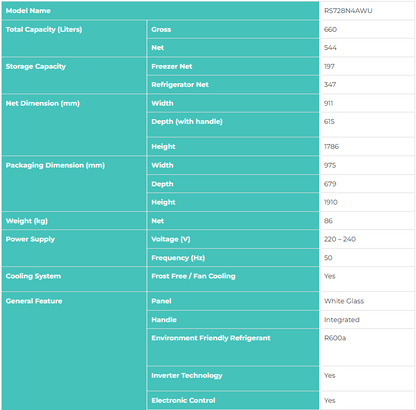Select the Refrigerator Net value 347

(x=330, y=85)
